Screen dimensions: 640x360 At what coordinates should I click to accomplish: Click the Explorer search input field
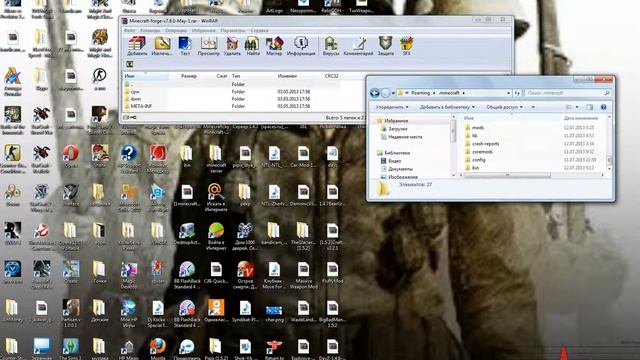pyautogui.click(x=568, y=93)
